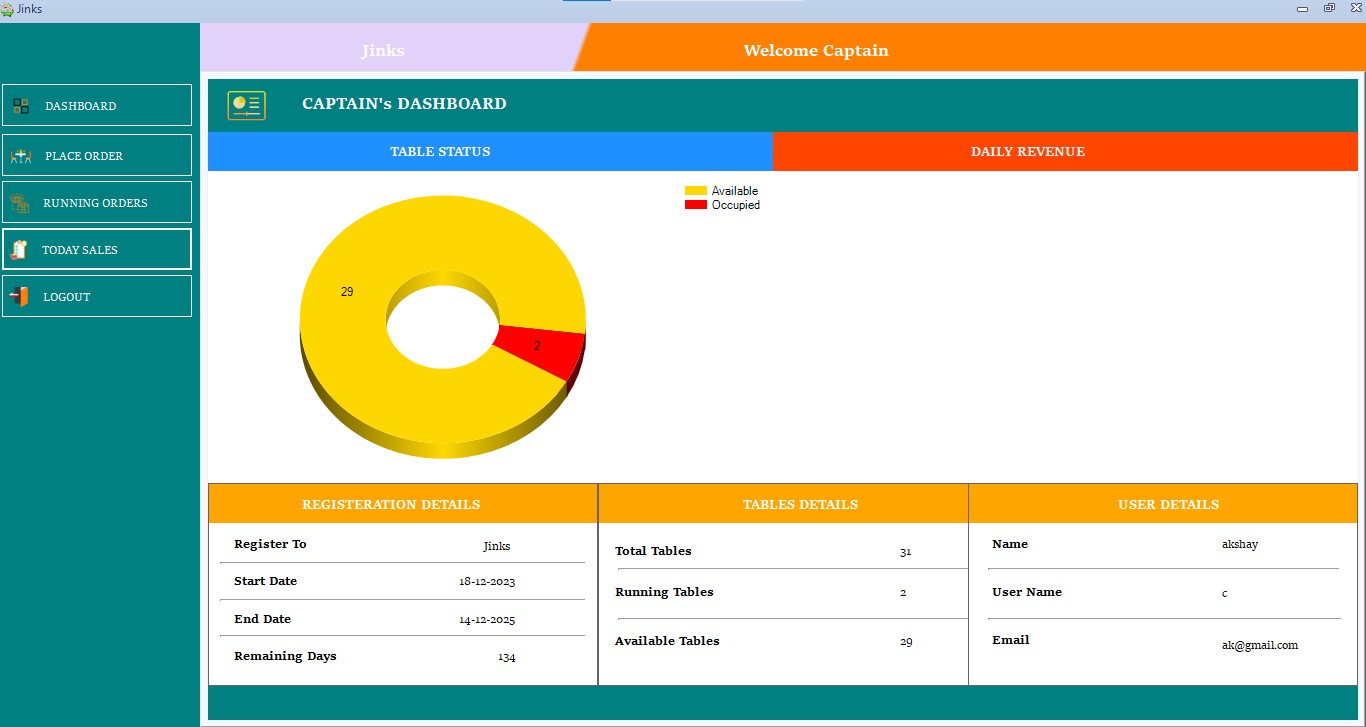Viewport: 1366px width, 727px height.
Task: Click the Running Orders icon
Action: pos(19,203)
